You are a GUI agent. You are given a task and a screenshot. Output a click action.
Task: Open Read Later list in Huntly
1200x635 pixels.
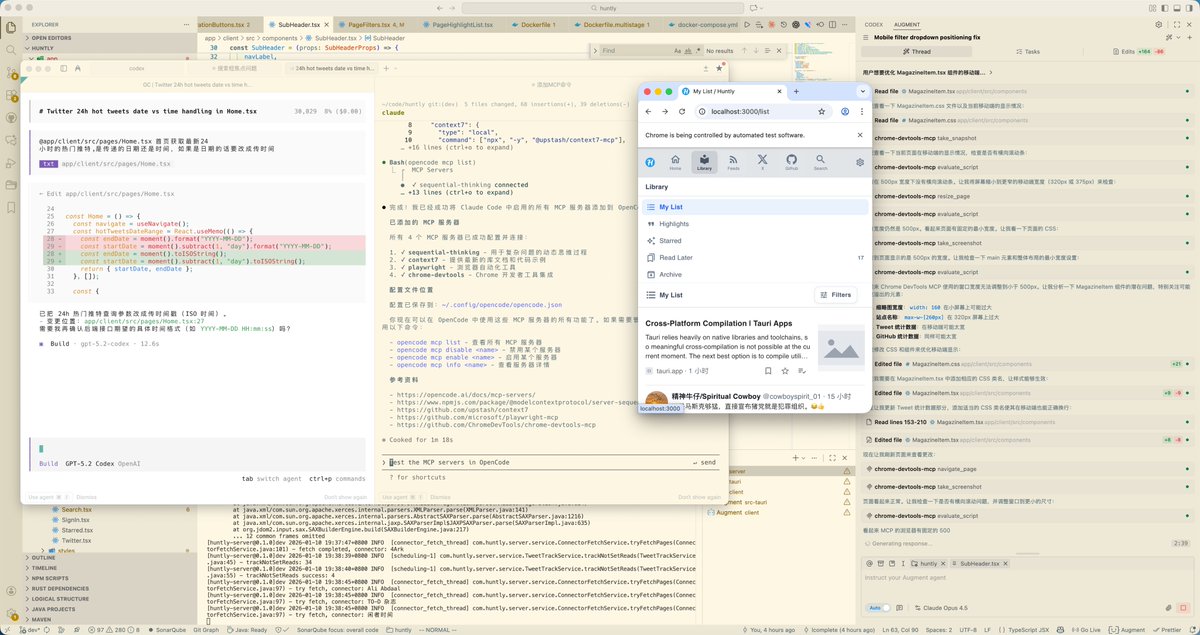click(x=755, y=257)
